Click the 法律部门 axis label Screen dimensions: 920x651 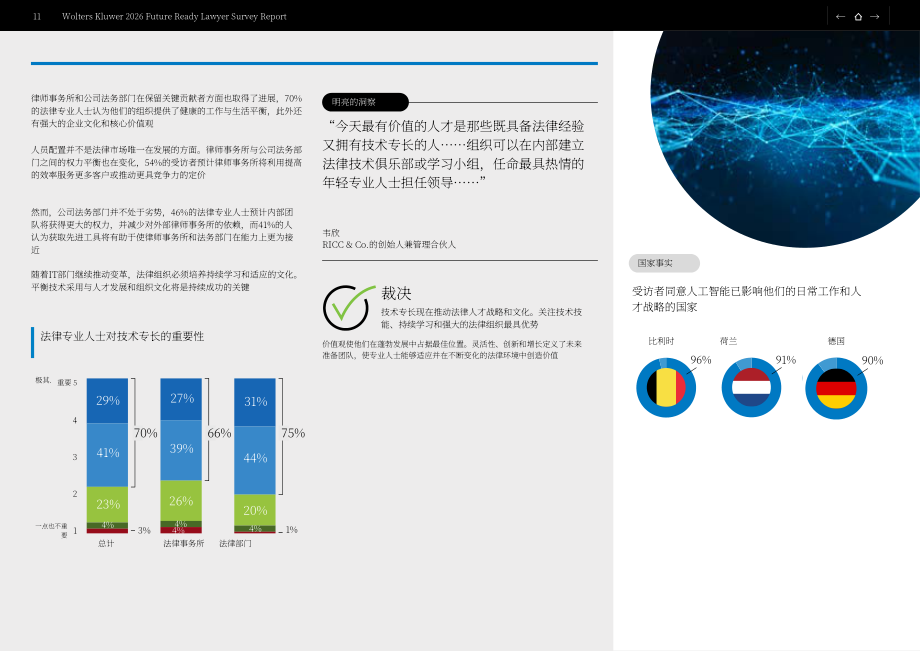coord(235,544)
